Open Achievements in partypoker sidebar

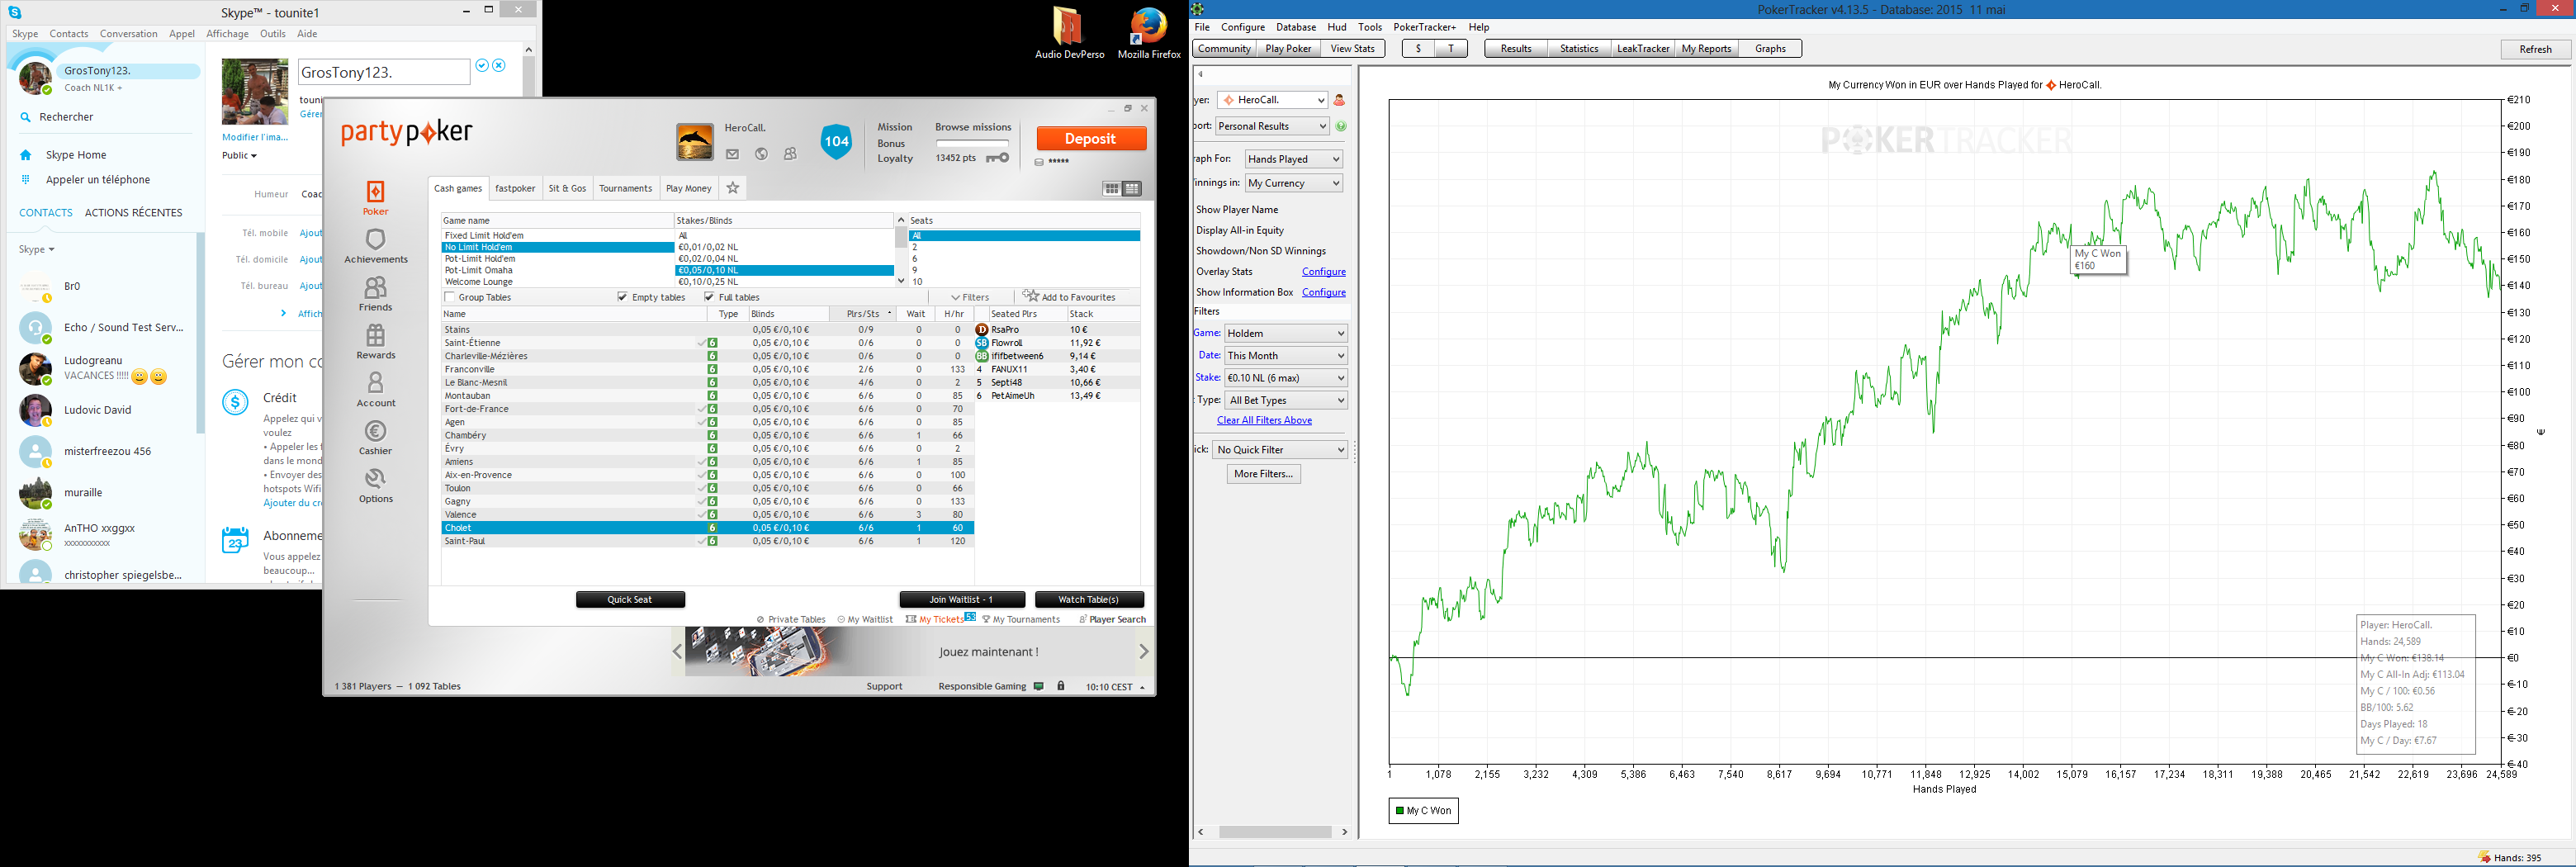click(375, 245)
